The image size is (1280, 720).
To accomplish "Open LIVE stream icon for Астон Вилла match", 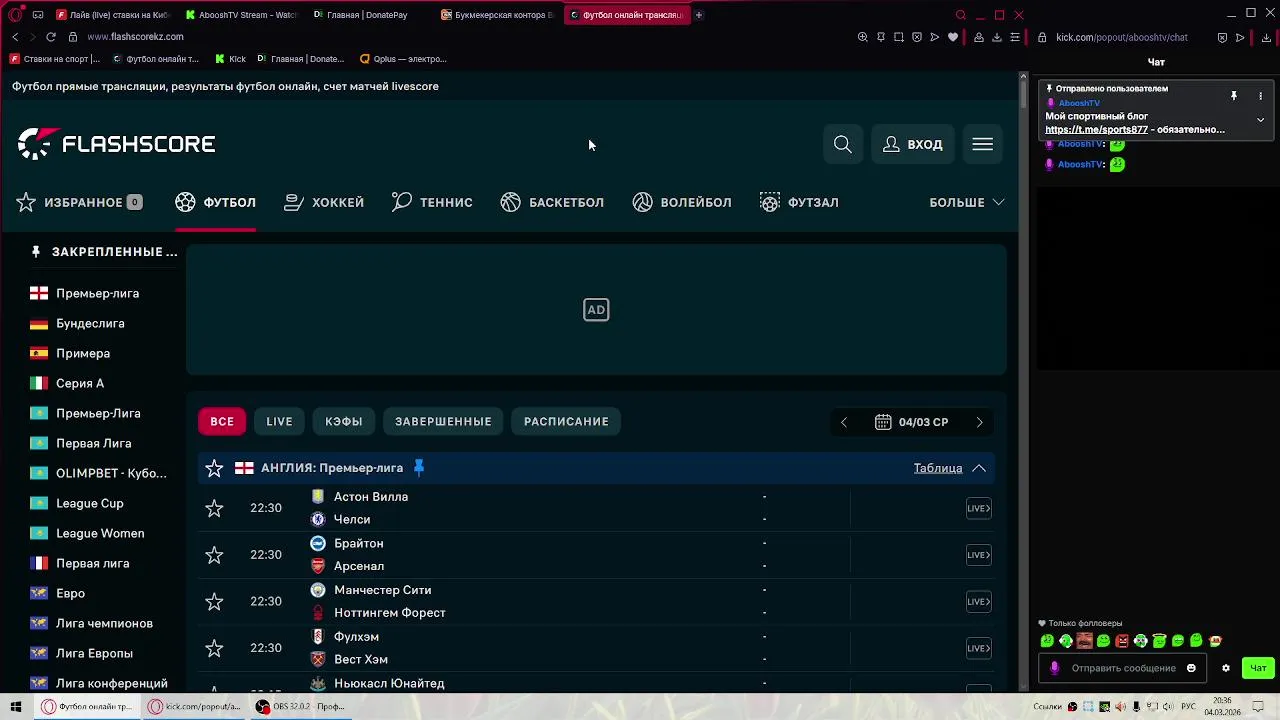I will coord(978,508).
